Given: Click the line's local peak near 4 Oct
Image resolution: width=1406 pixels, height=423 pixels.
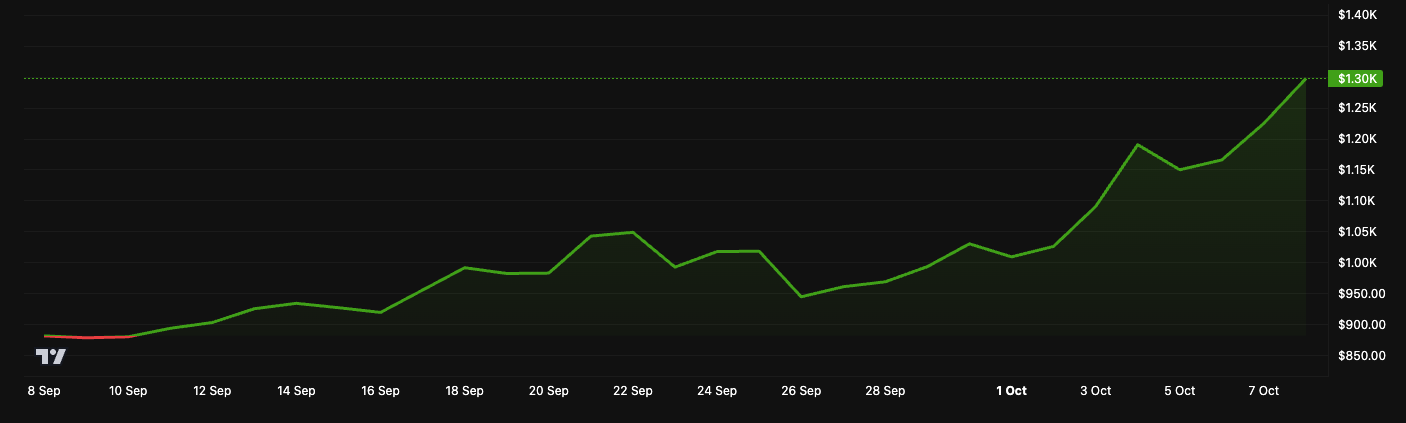Looking at the screenshot, I should pyautogui.click(x=1137, y=145).
